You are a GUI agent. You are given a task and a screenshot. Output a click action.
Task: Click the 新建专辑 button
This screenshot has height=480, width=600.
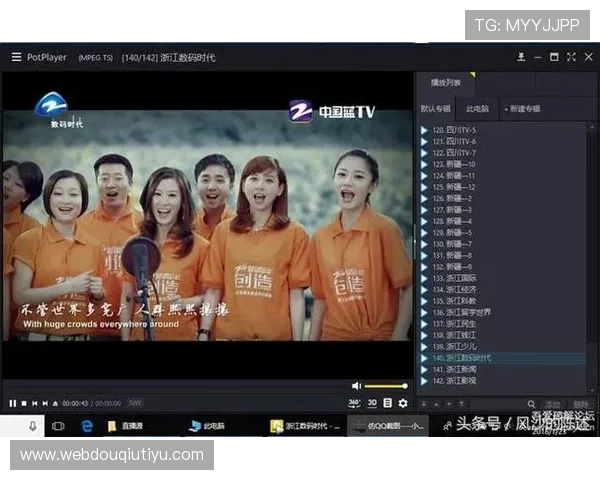[522, 108]
